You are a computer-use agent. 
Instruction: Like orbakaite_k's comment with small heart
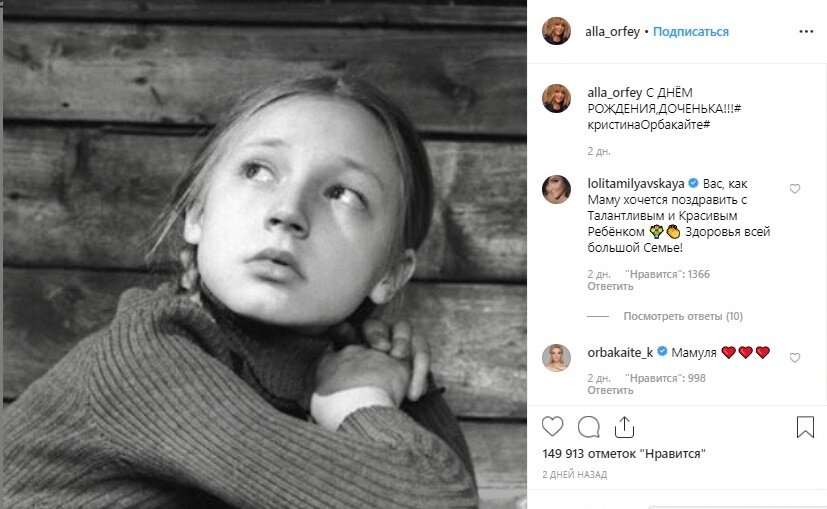pos(795,357)
